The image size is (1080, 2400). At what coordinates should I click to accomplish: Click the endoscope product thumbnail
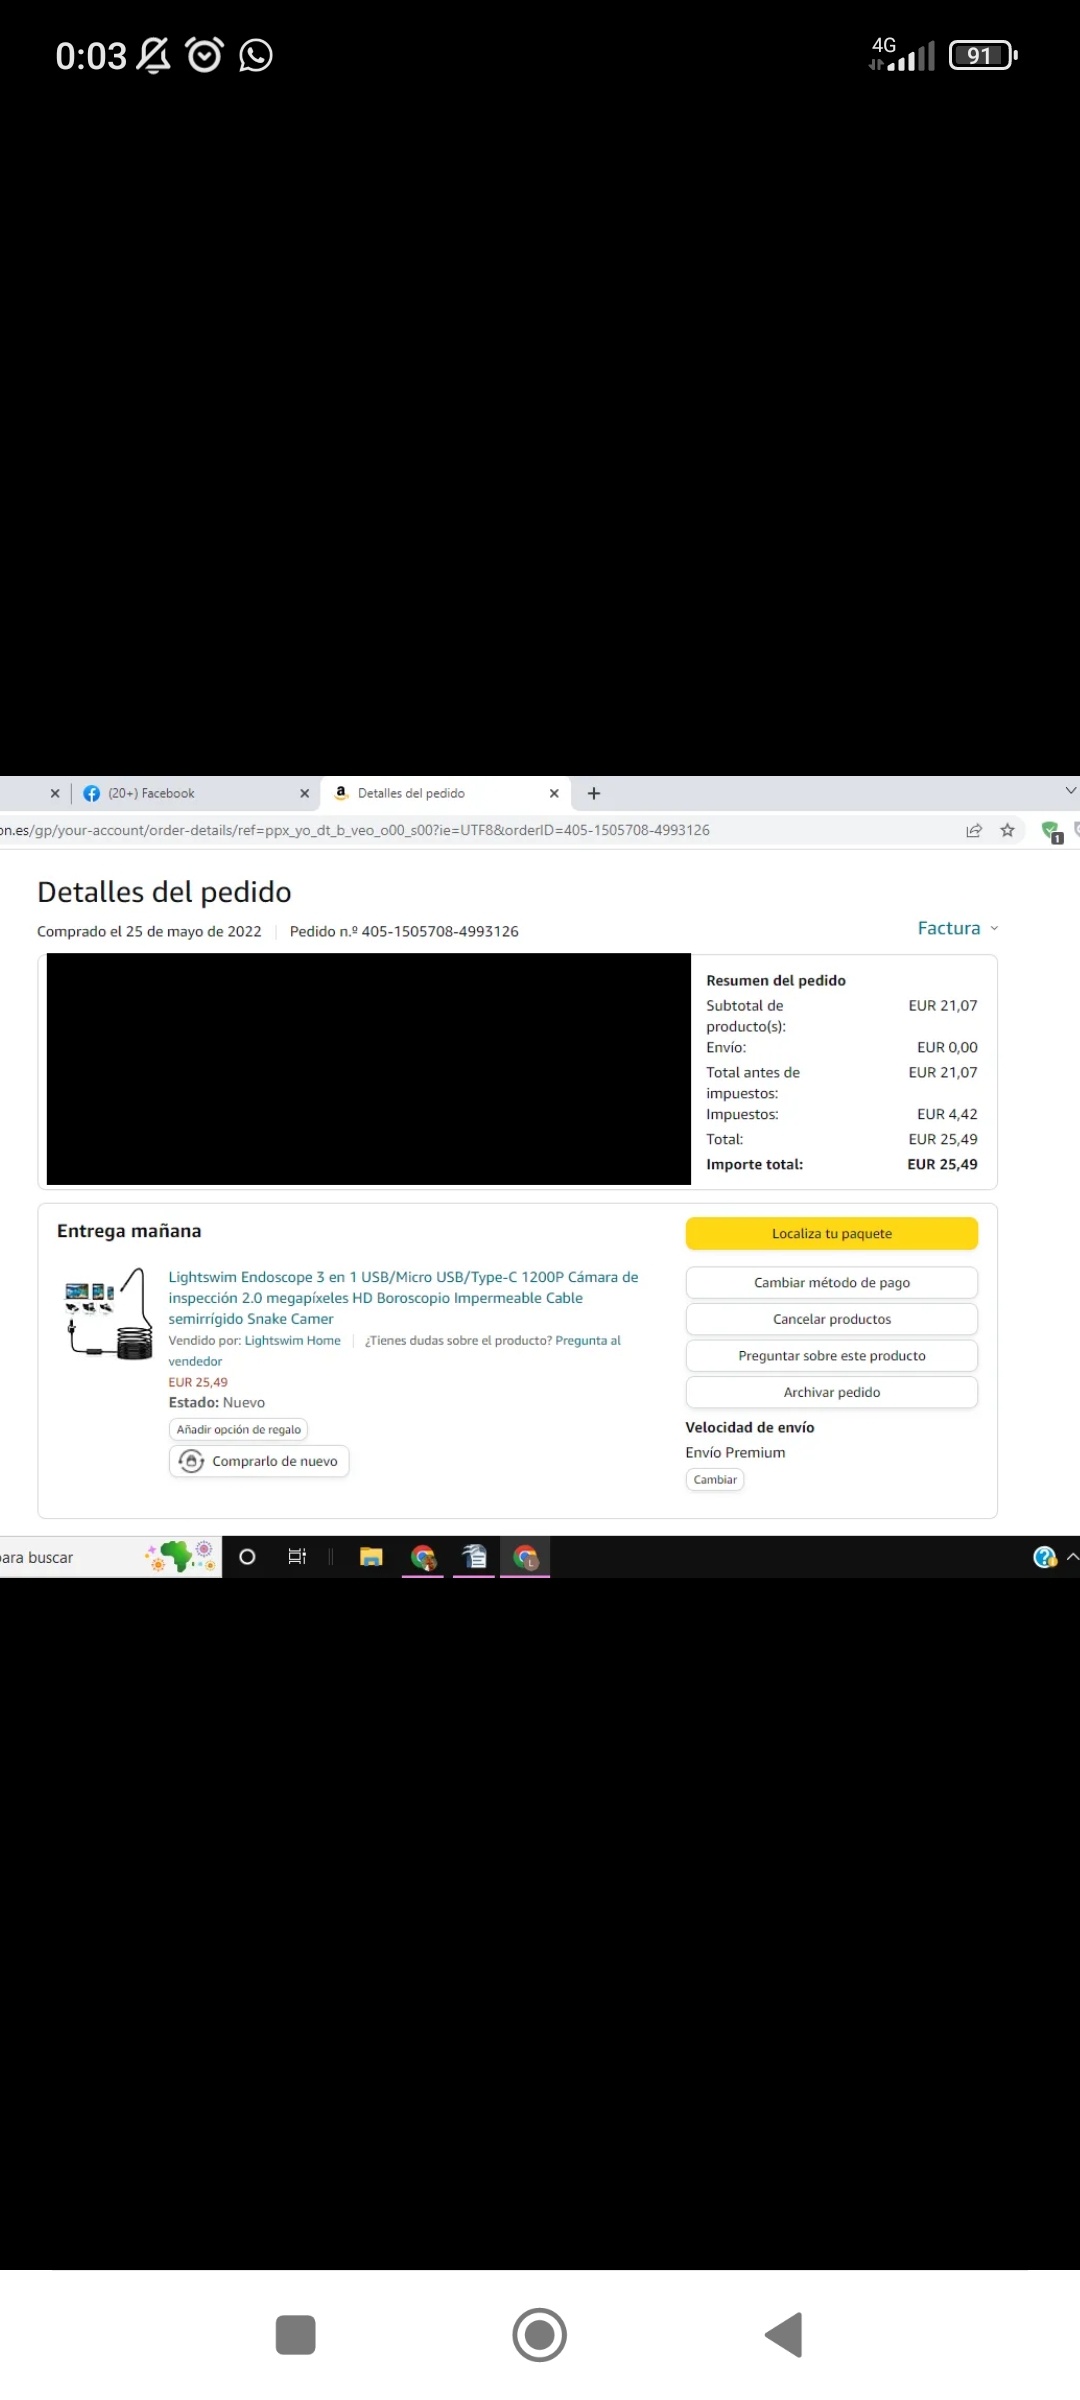click(x=108, y=1314)
